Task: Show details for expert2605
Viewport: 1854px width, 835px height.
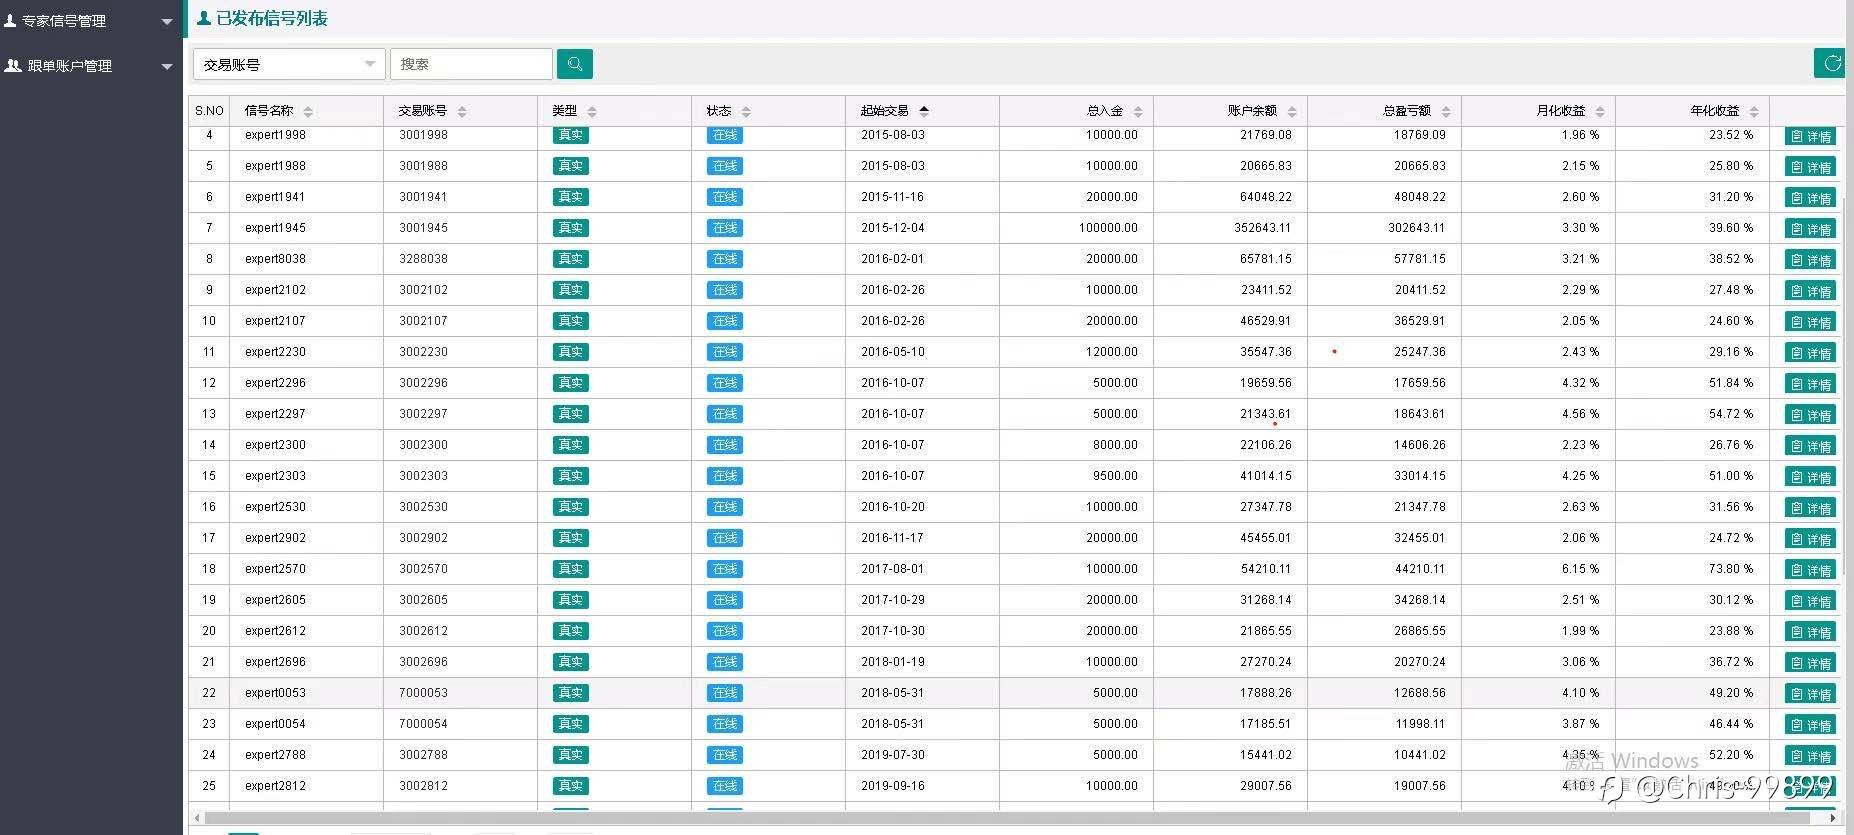Action: pos(1810,601)
